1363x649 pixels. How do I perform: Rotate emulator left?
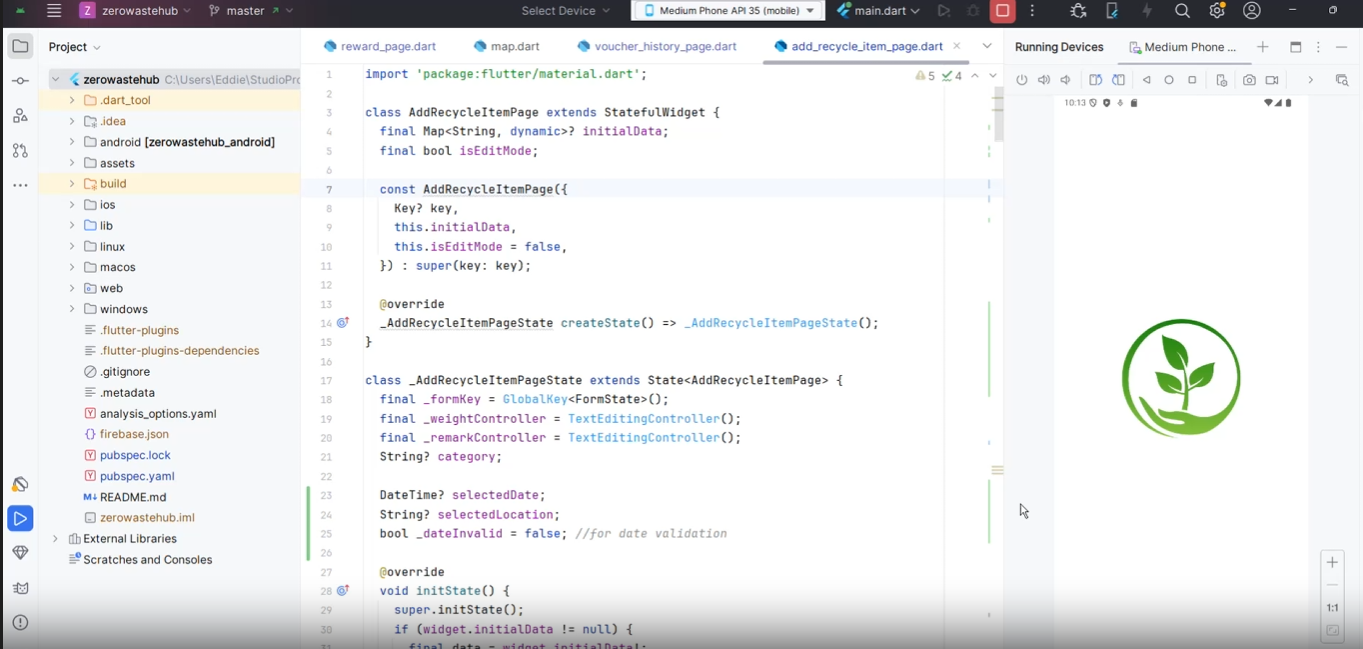click(x=1095, y=80)
